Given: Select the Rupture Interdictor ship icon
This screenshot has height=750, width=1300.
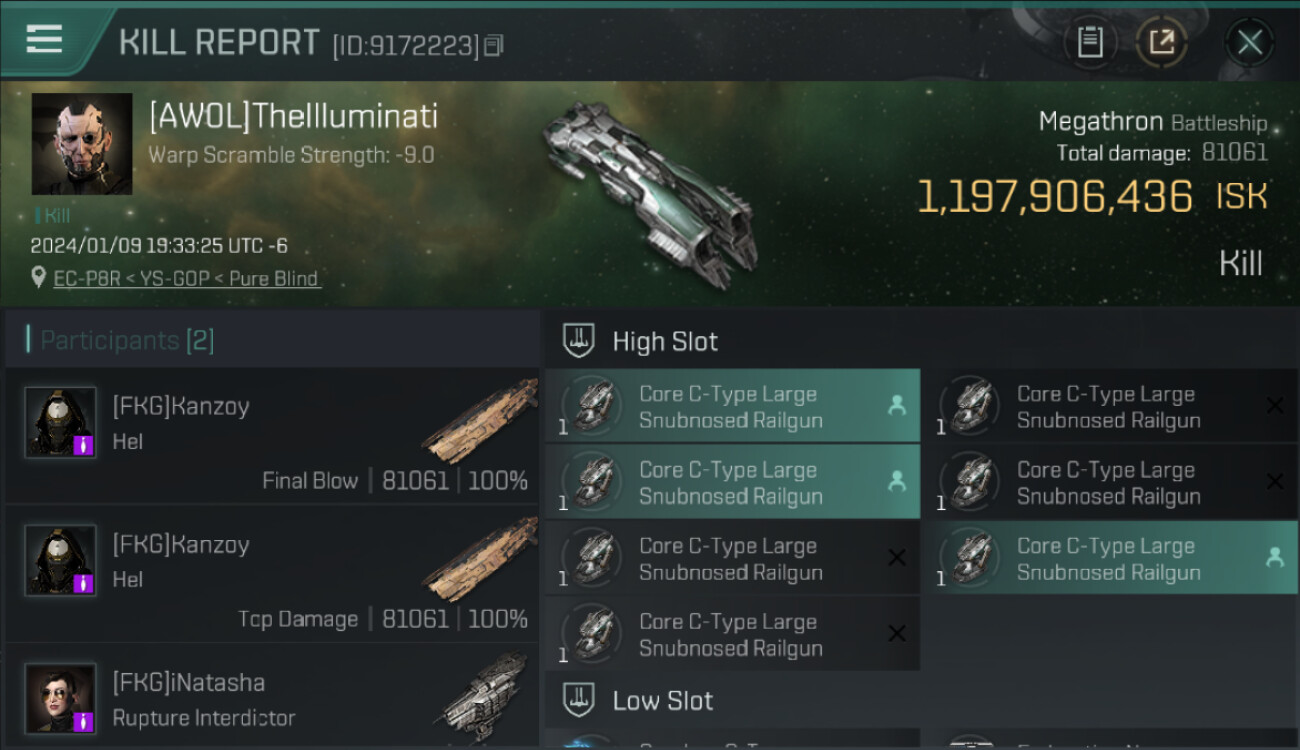Looking at the screenshot, I should pos(487,695).
